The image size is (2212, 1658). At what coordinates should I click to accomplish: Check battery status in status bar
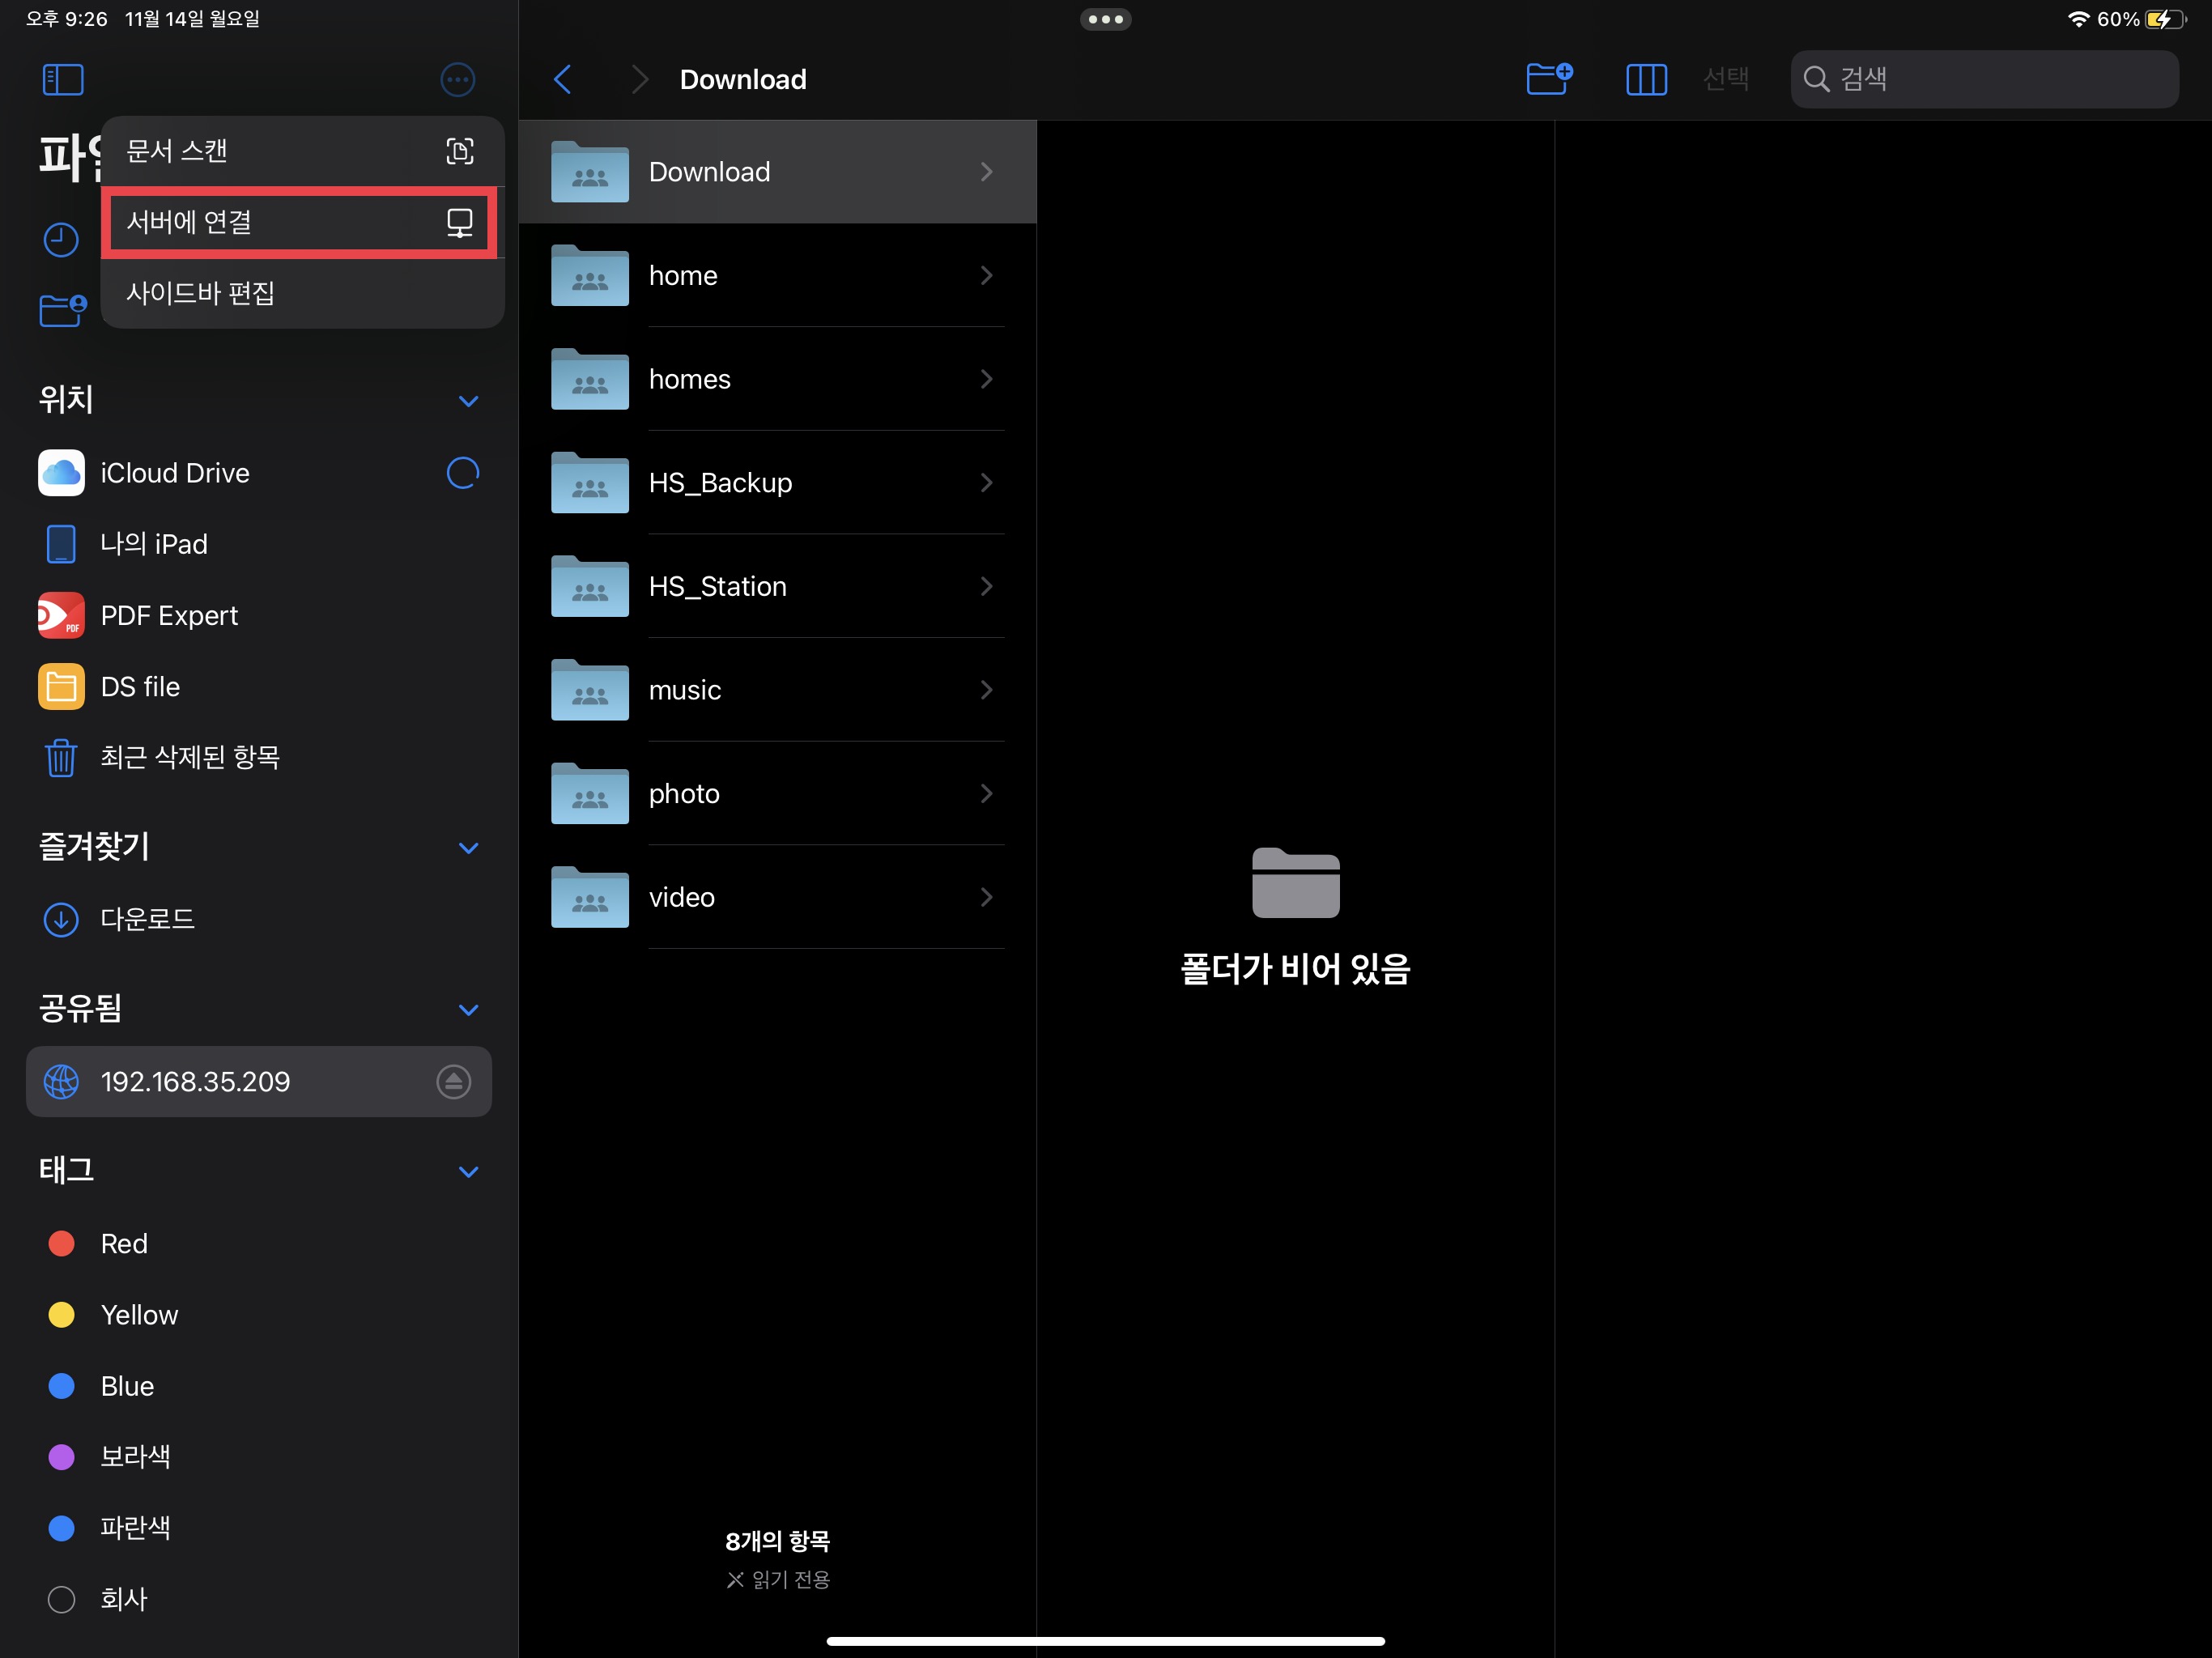[2165, 19]
